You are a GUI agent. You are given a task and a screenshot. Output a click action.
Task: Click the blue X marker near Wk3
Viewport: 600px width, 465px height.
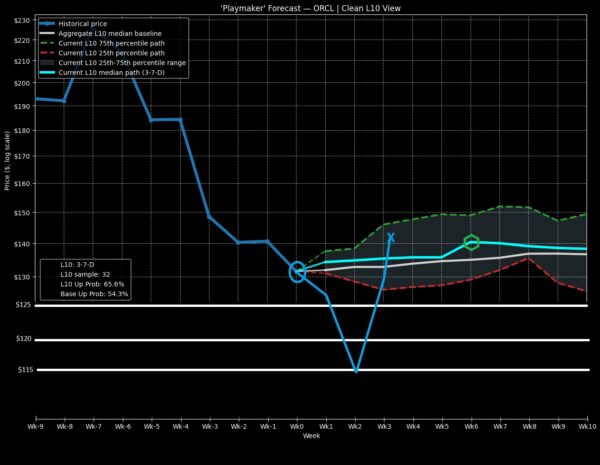click(x=391, y=238)
